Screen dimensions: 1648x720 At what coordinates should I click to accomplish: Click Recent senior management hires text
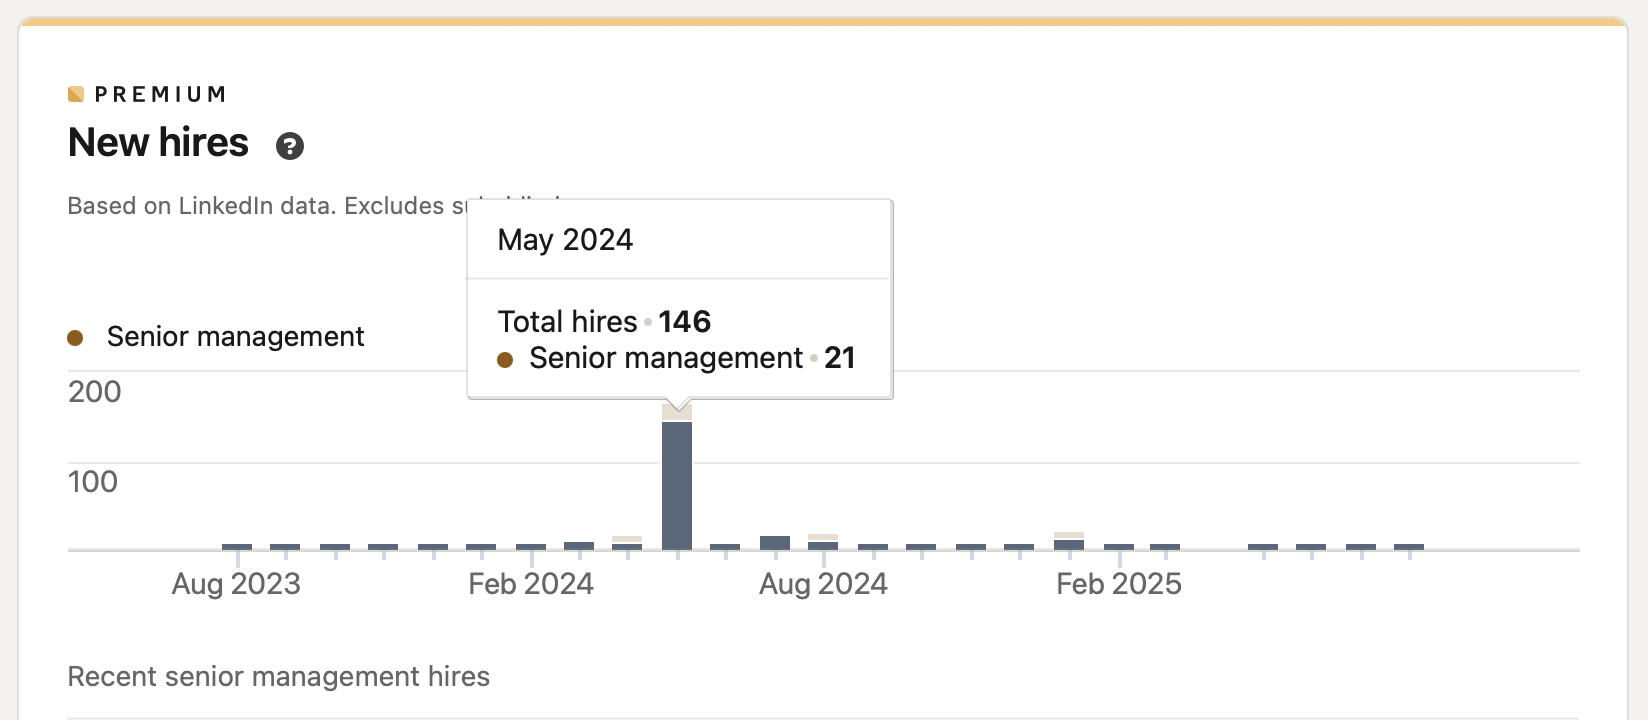click(278, 677)
